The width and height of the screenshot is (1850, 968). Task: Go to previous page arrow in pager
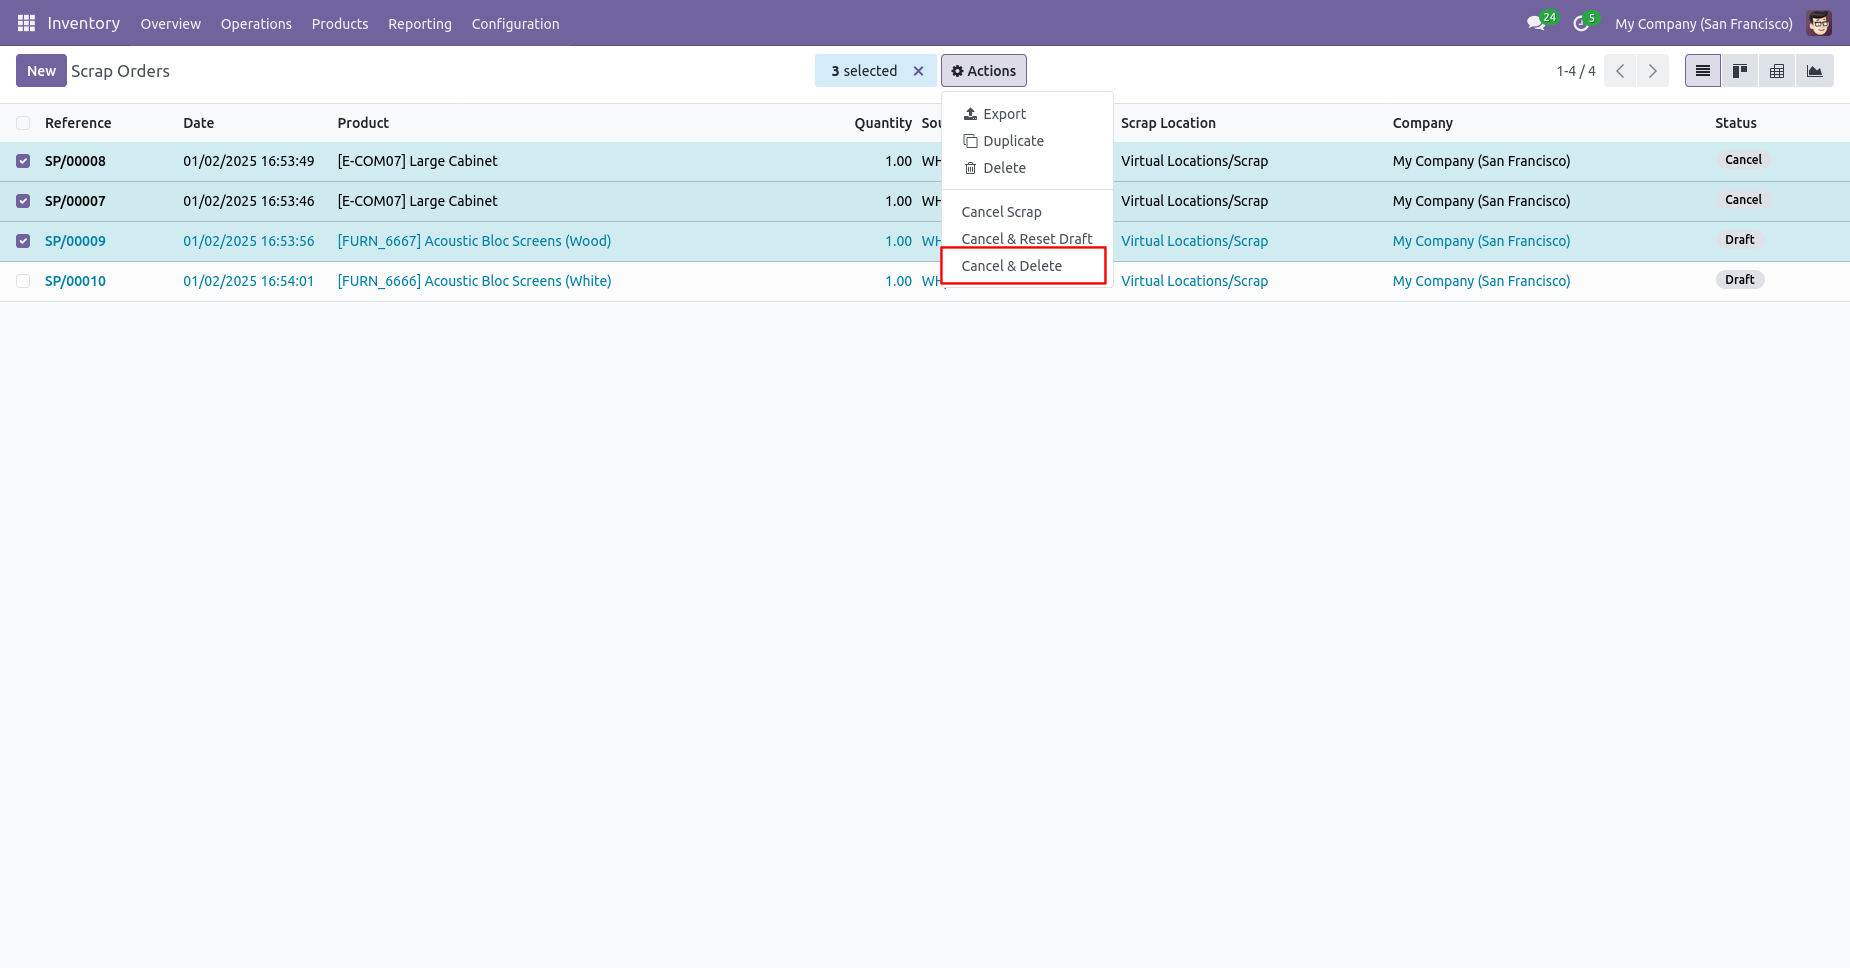pyautogui.click(x=1620, y=71)
